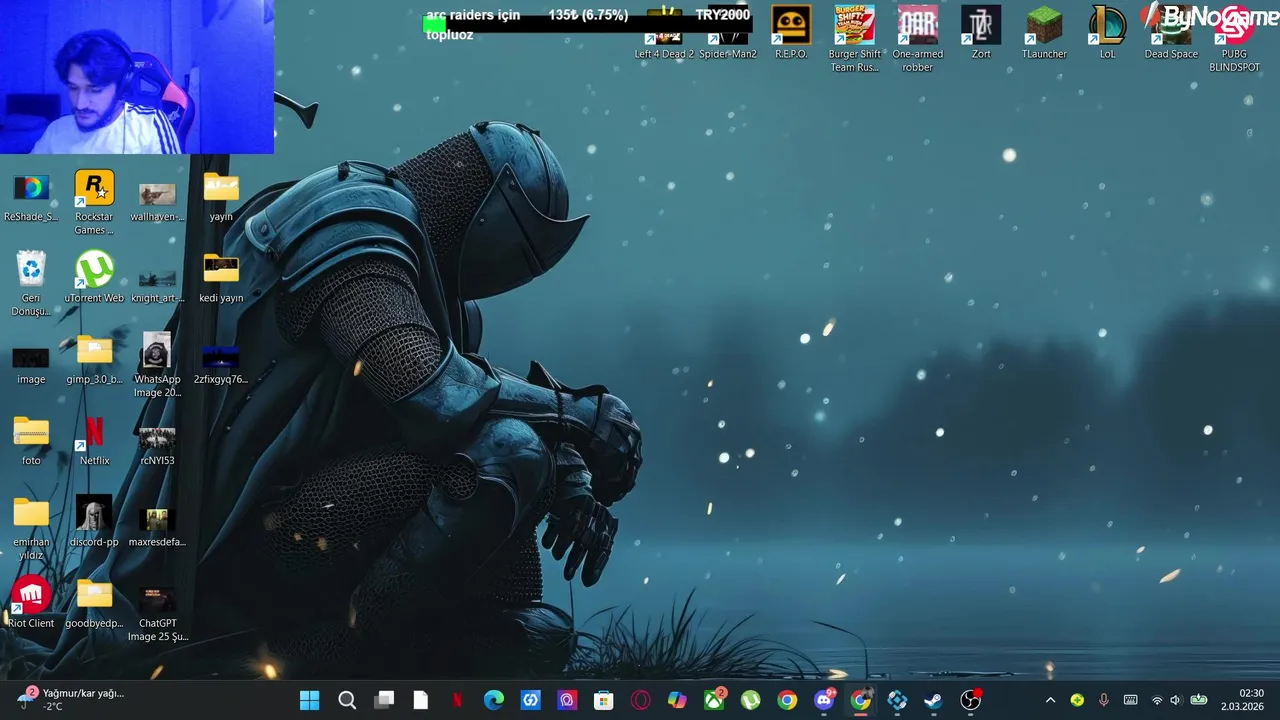Open the emirhan yildiz folder
This screenshot has width=1280, height=720.
click(x=31, y=528)
